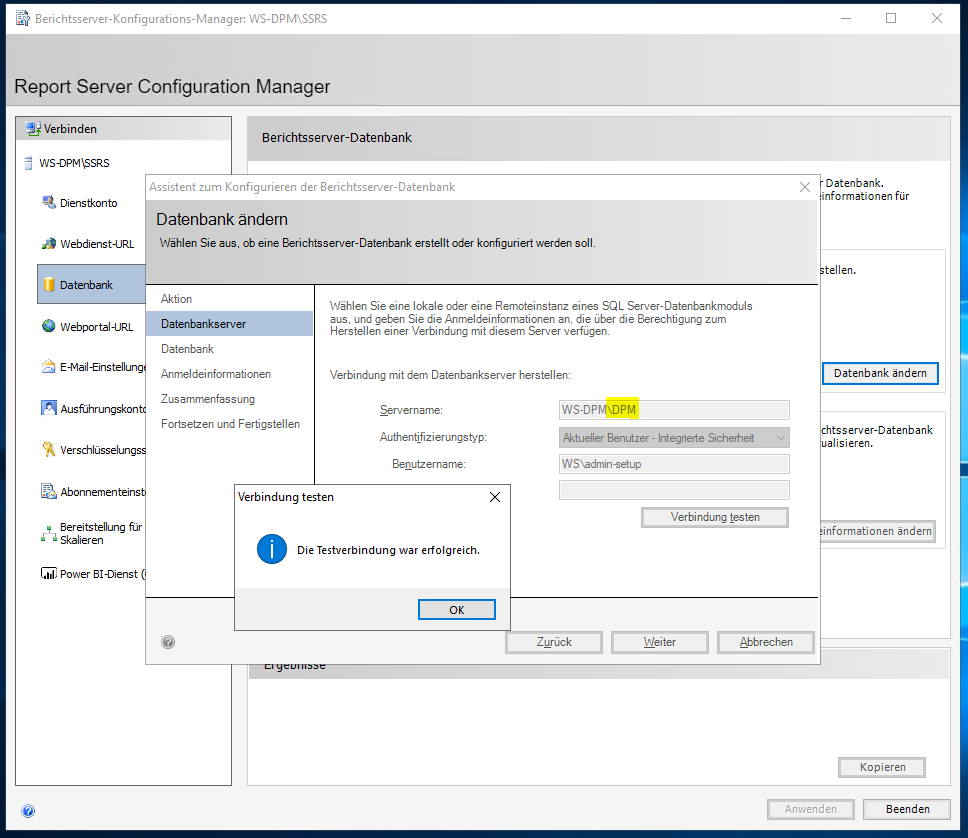
Task: Close the Berichtsserver-Datenbank wizard with X
Action: 804,187
